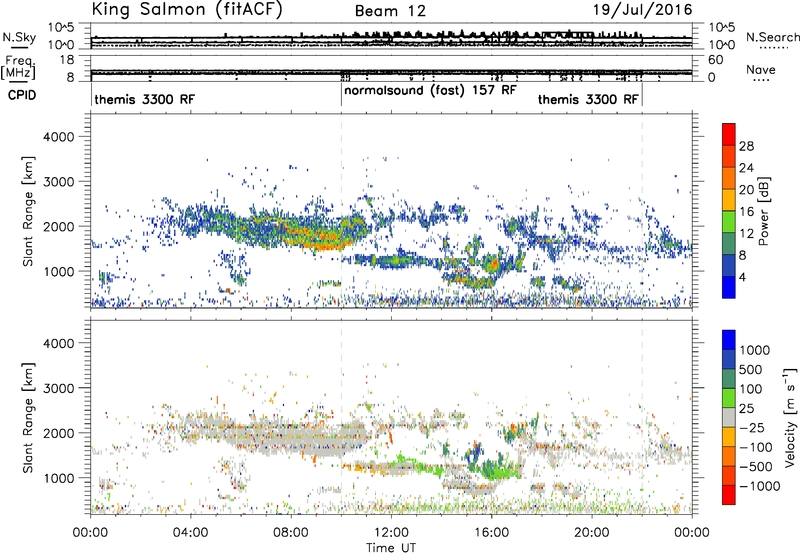Click the "12:00" time tick label
Image resolution: width=800 pixels, height=554 pixels.
click(391, 533)
